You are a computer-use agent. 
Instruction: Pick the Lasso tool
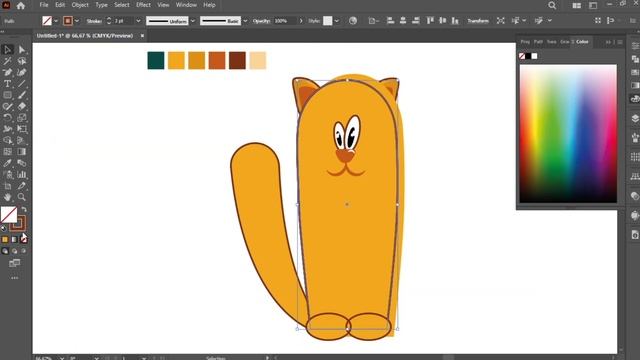pos(22,61)
